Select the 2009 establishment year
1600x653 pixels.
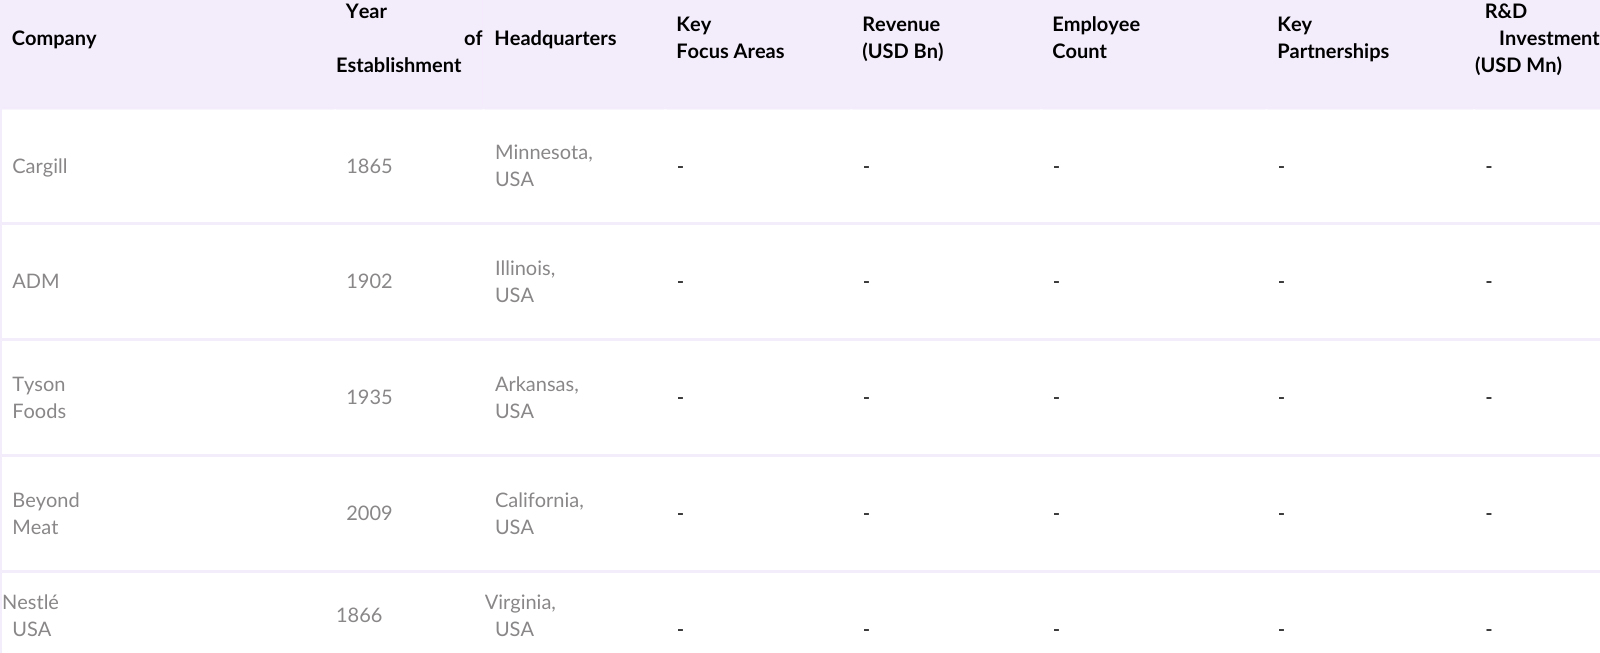pyautogui.click(x=369, y=514)
